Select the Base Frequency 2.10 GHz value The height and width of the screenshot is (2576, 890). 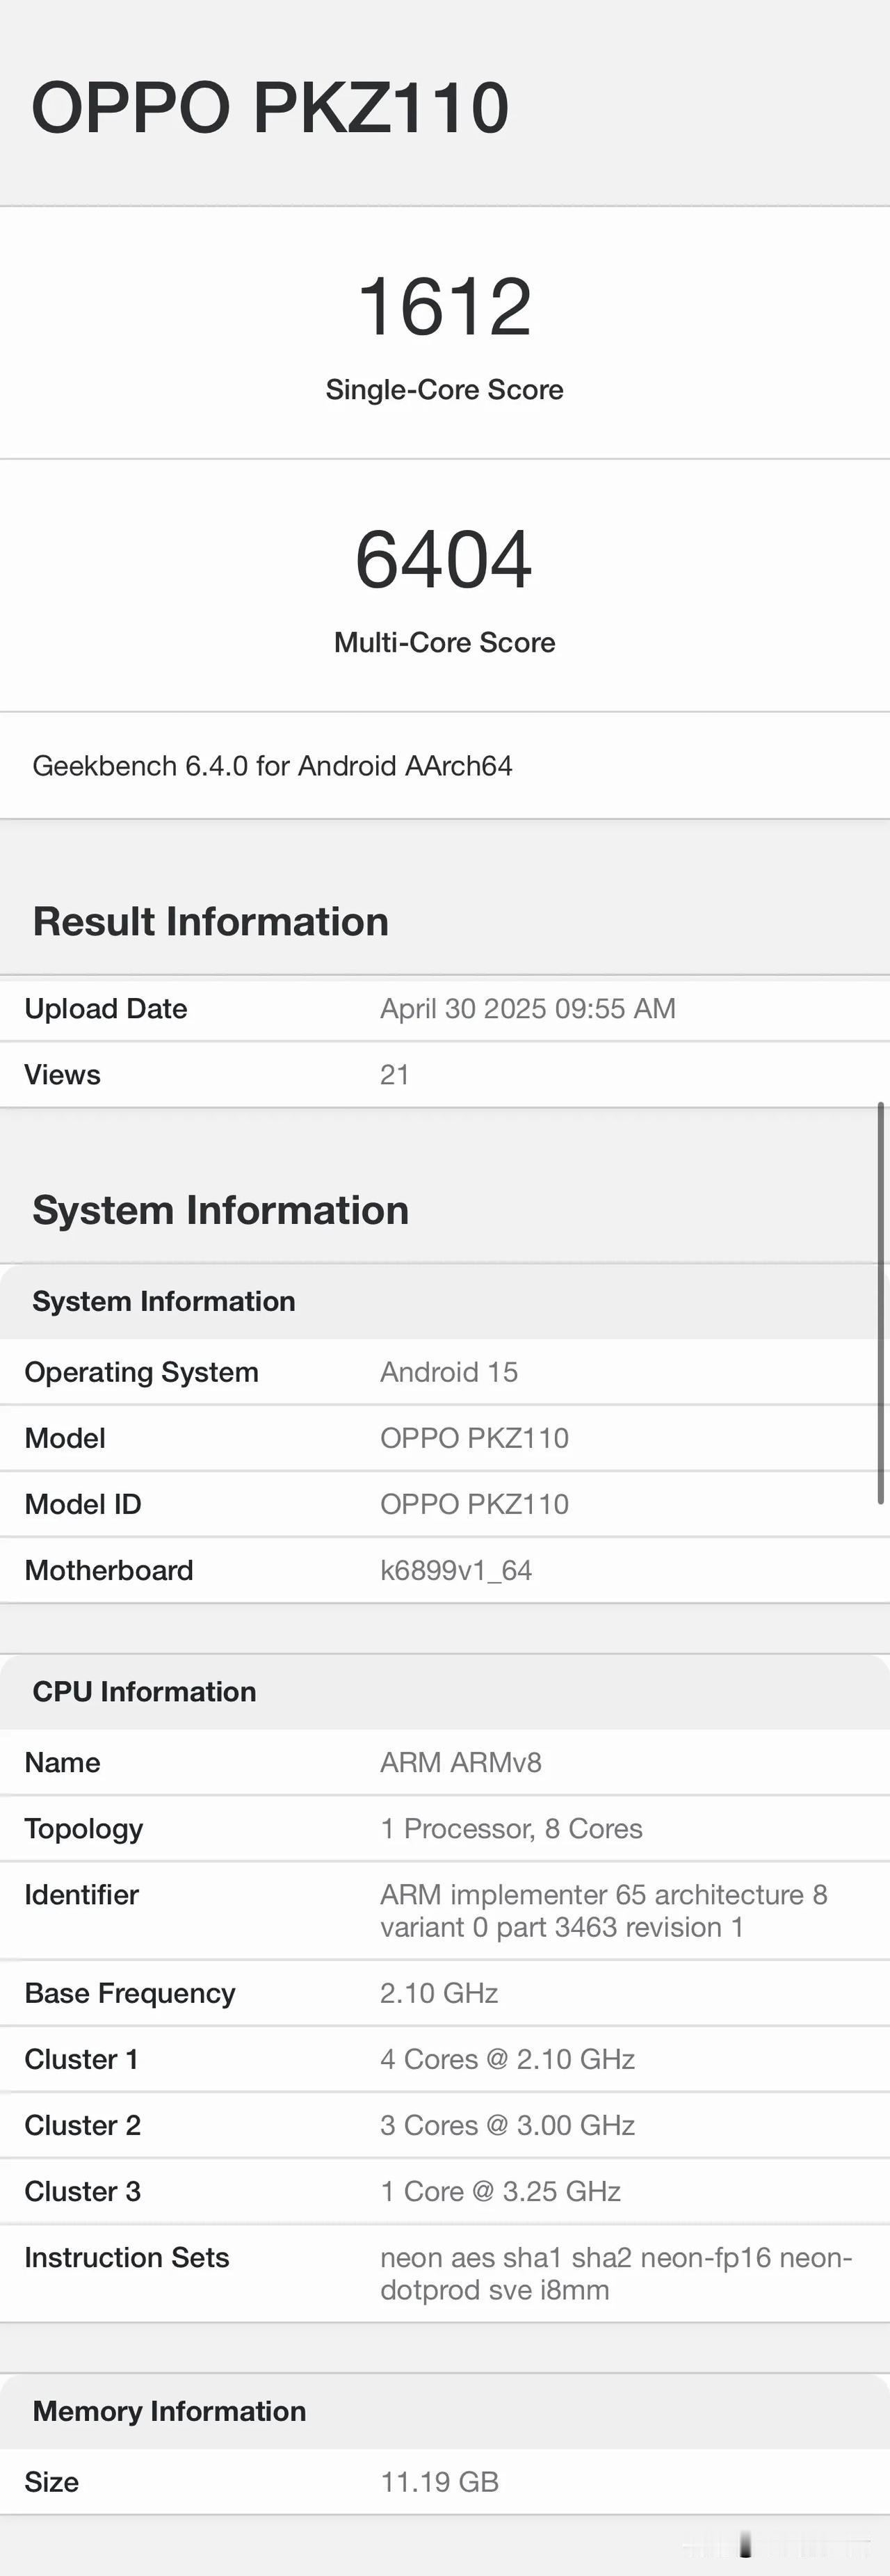(439, 1993)
